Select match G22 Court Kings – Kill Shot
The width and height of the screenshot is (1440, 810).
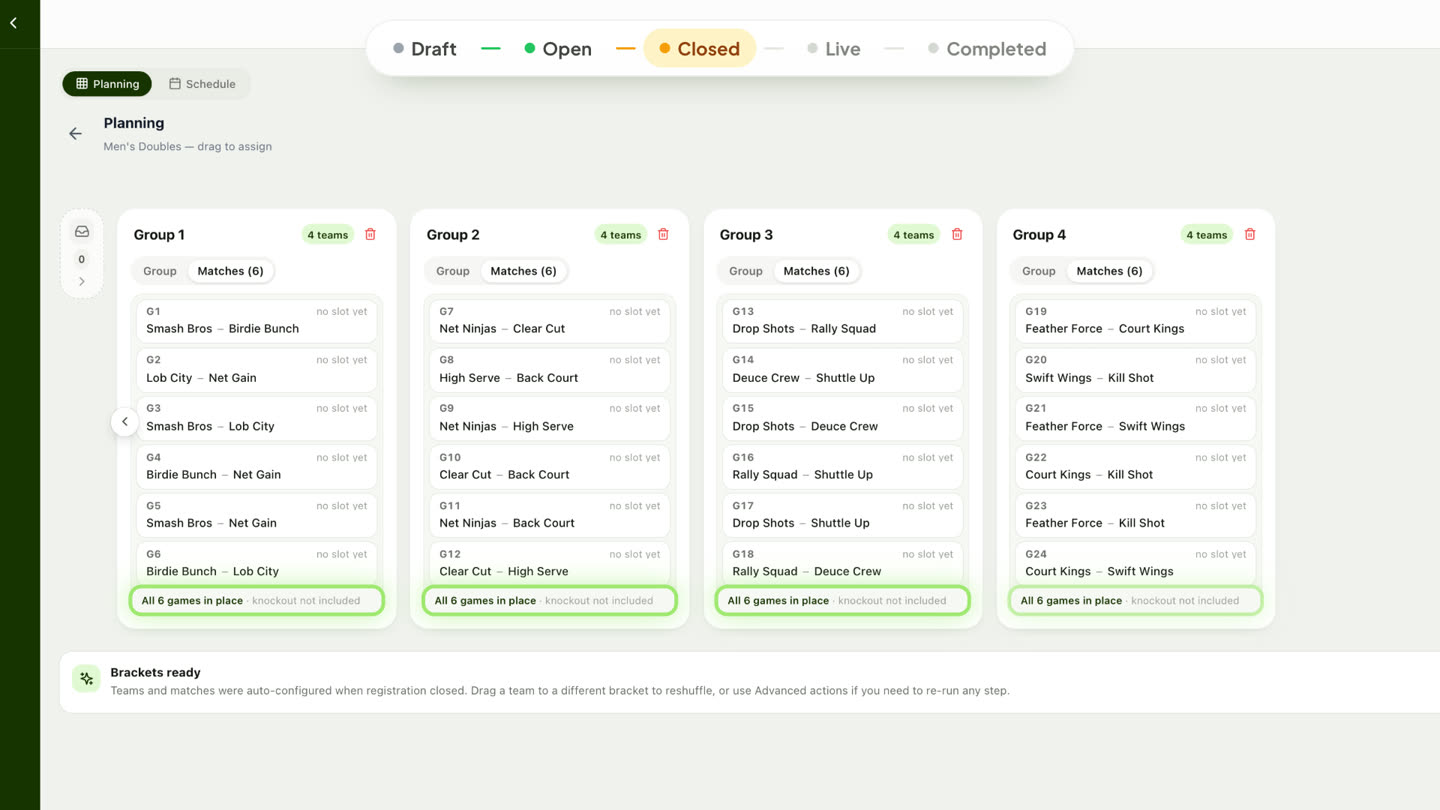coord(1136,466)
